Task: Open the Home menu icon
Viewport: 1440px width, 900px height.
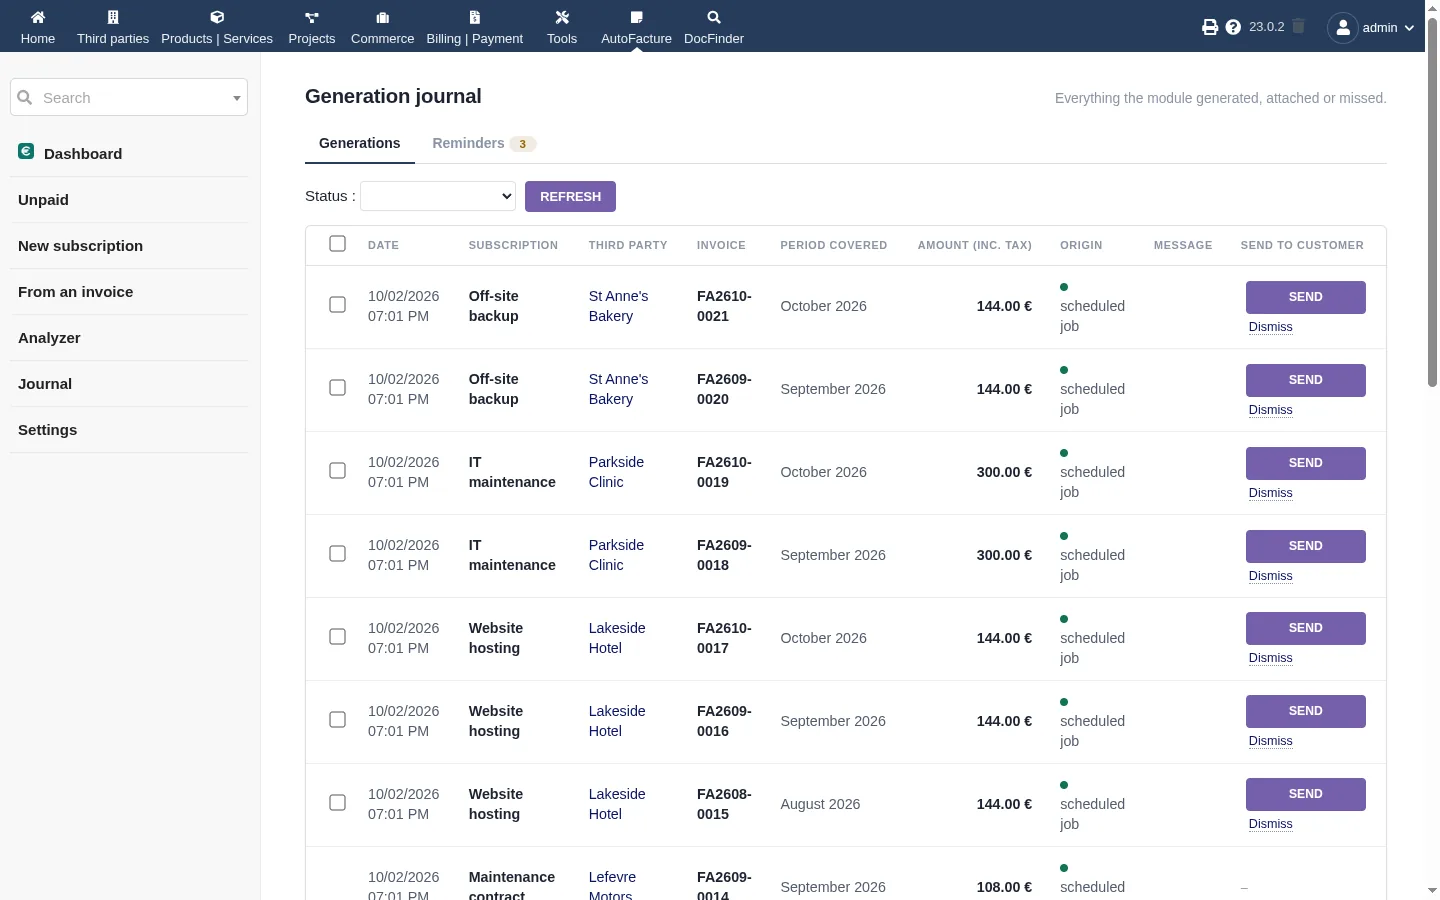Action: [38, 17]
